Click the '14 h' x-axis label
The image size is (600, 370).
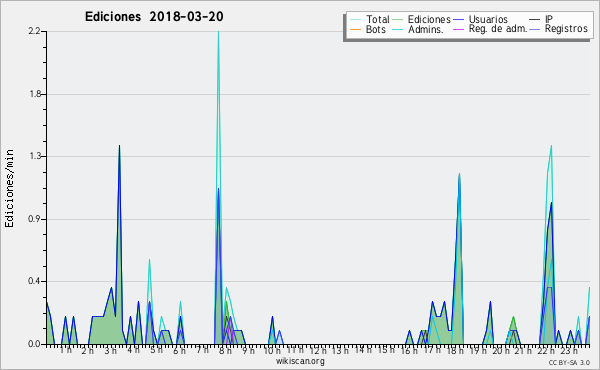click(x=363, y=350)
